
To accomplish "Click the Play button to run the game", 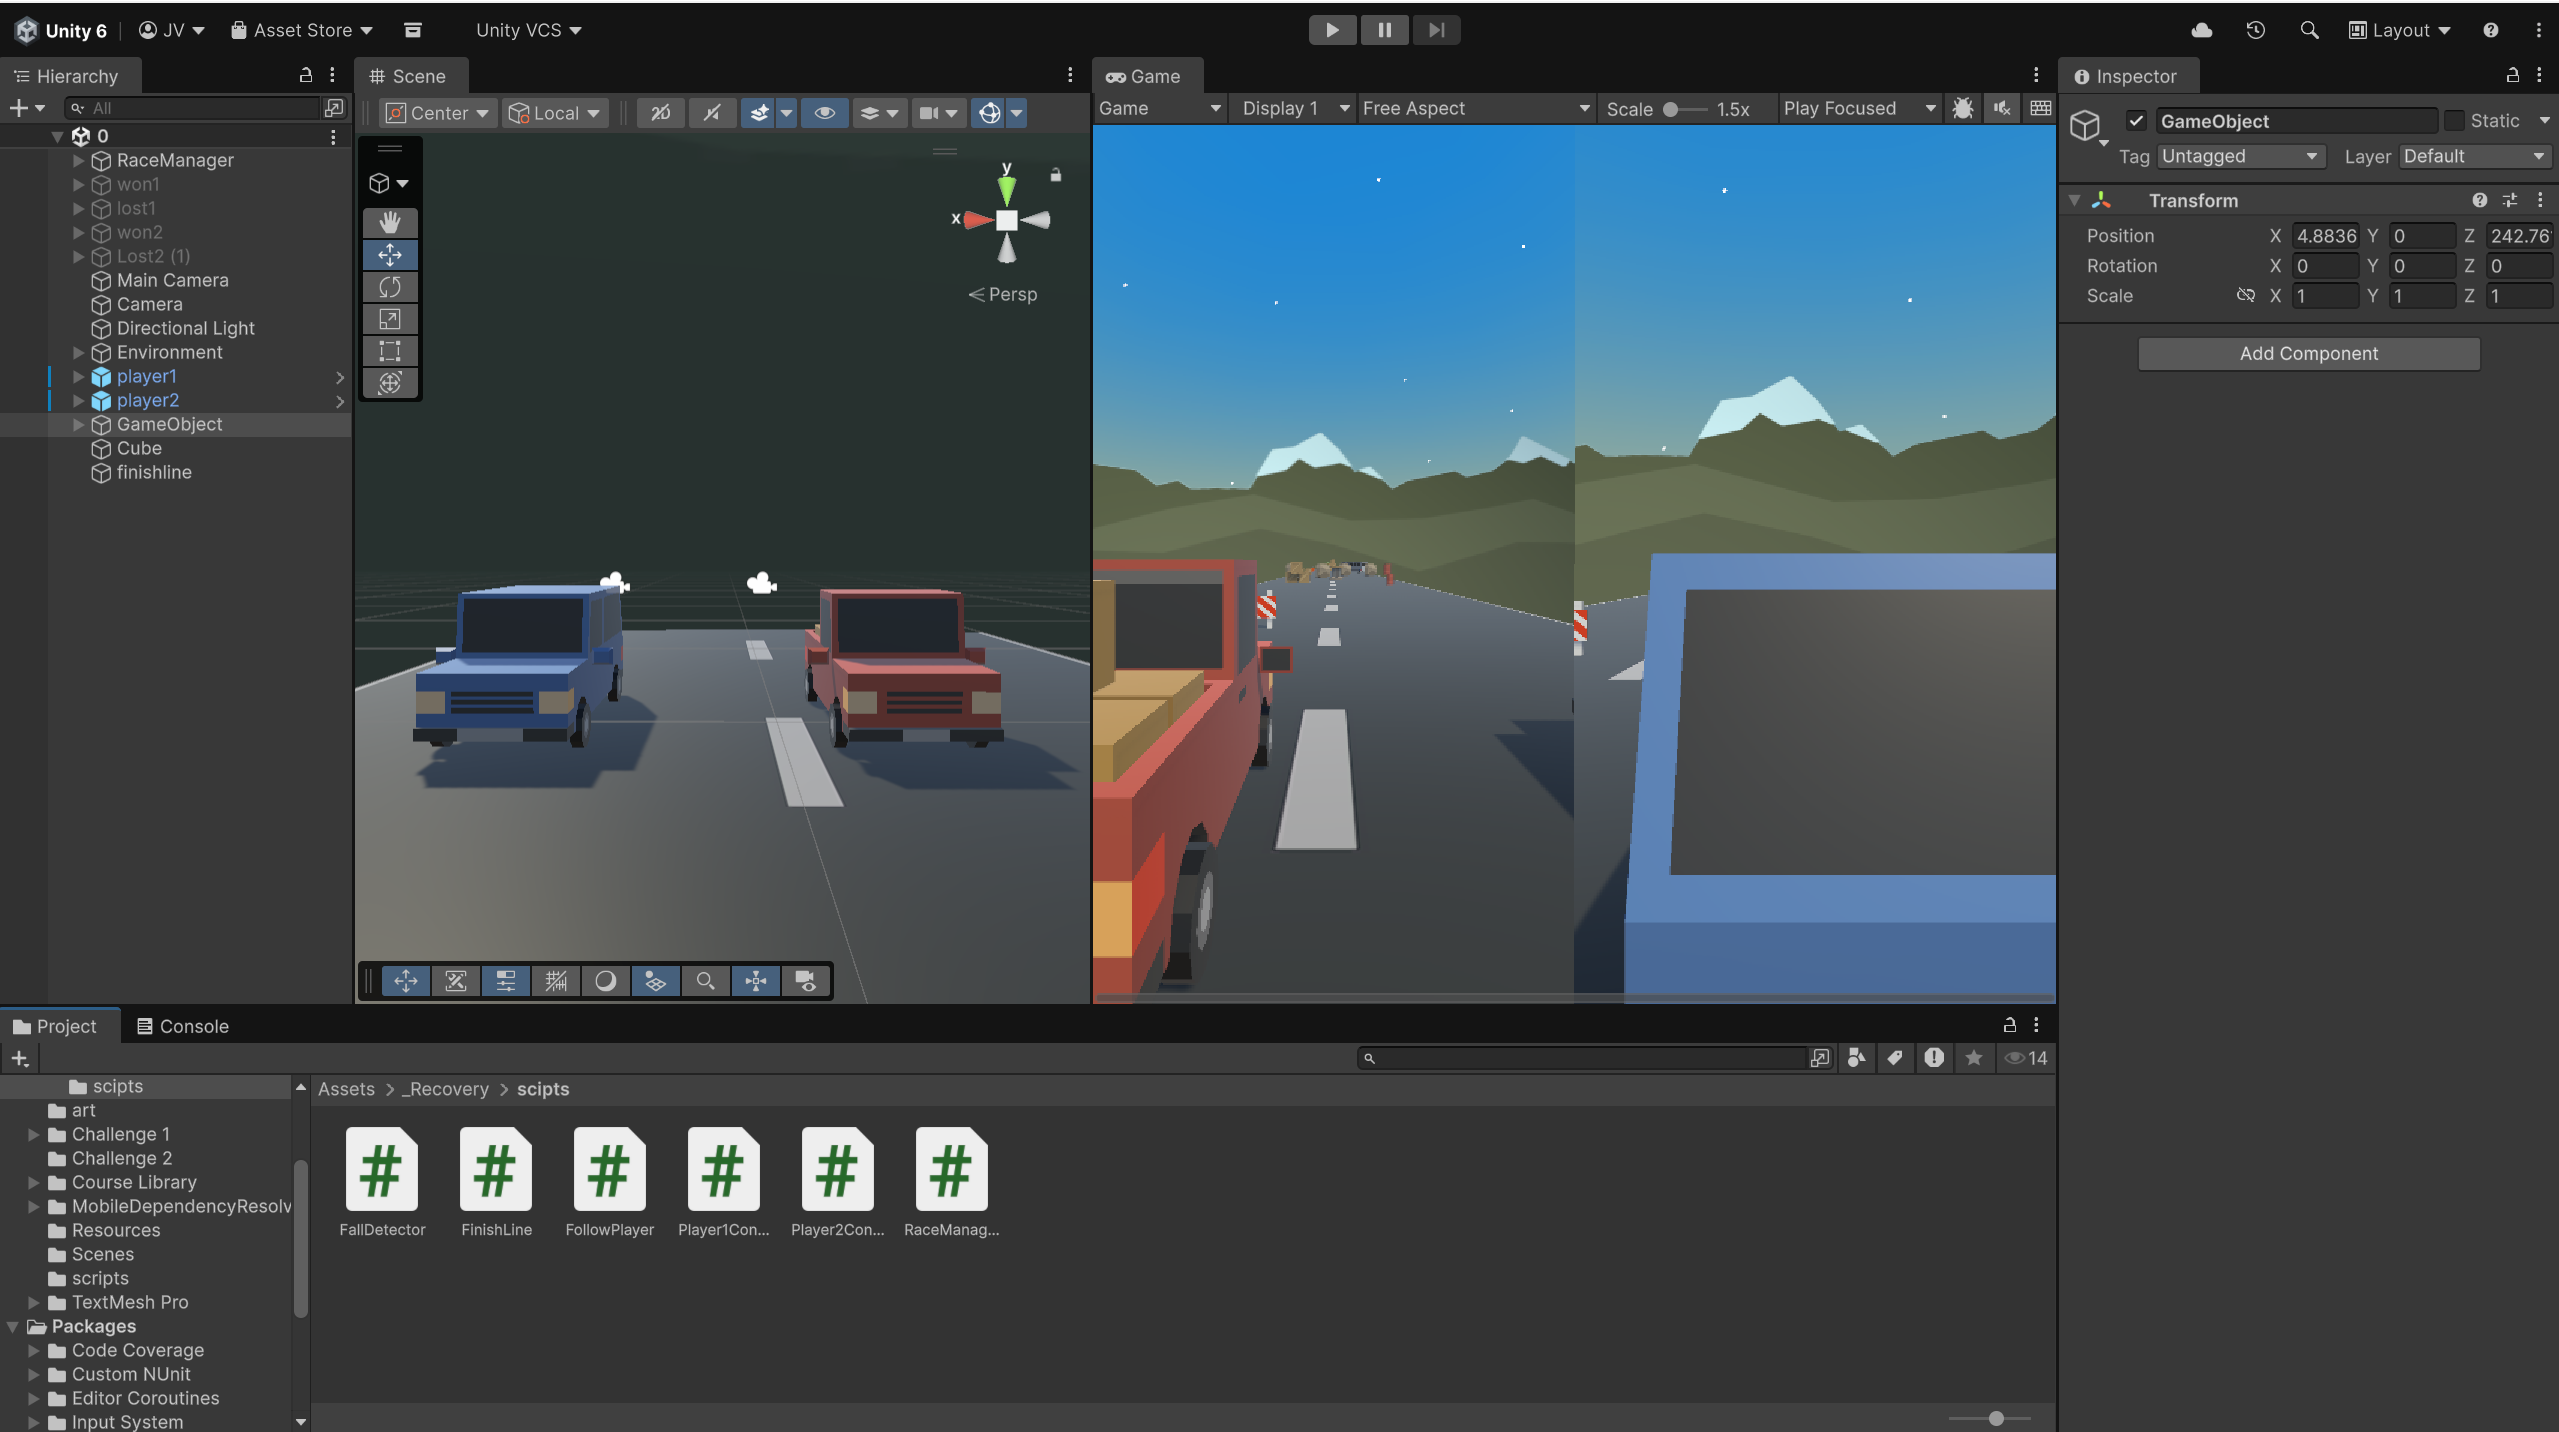I will tap(1332, 30).
